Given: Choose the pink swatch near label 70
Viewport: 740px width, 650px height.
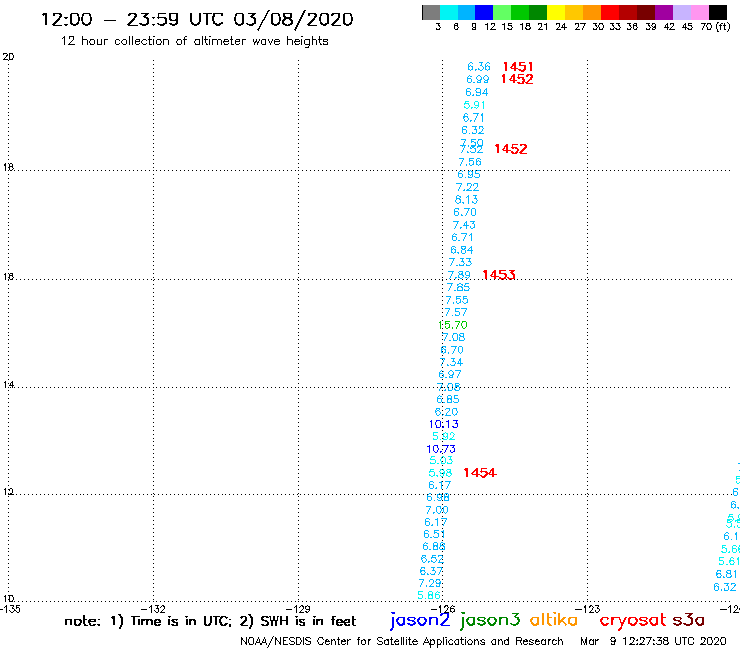Looking at the screenshot, I should click(x=699, y=12).
